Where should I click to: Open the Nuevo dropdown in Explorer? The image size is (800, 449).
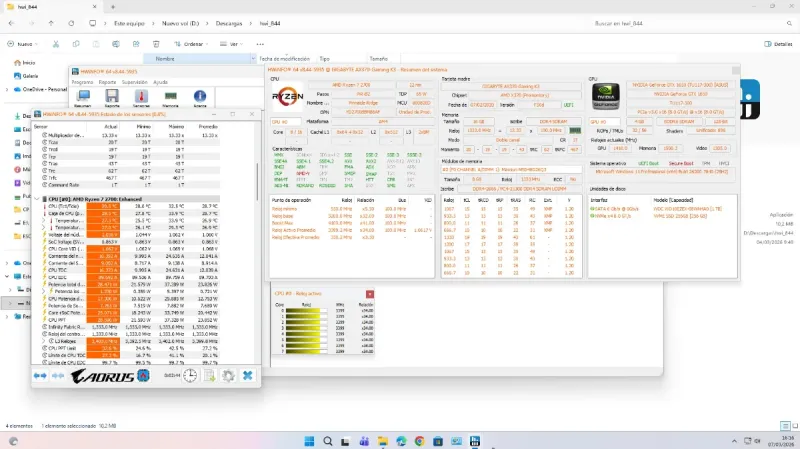tap(22, 44)
